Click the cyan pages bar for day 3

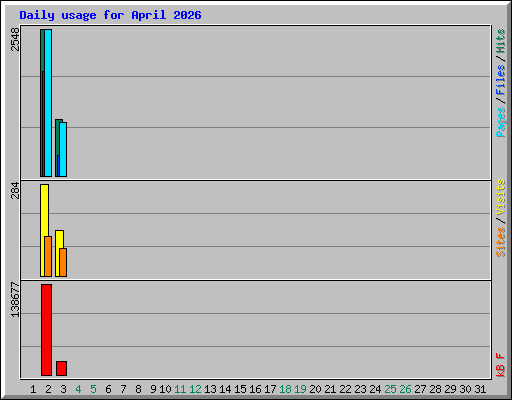coord(63,149)
